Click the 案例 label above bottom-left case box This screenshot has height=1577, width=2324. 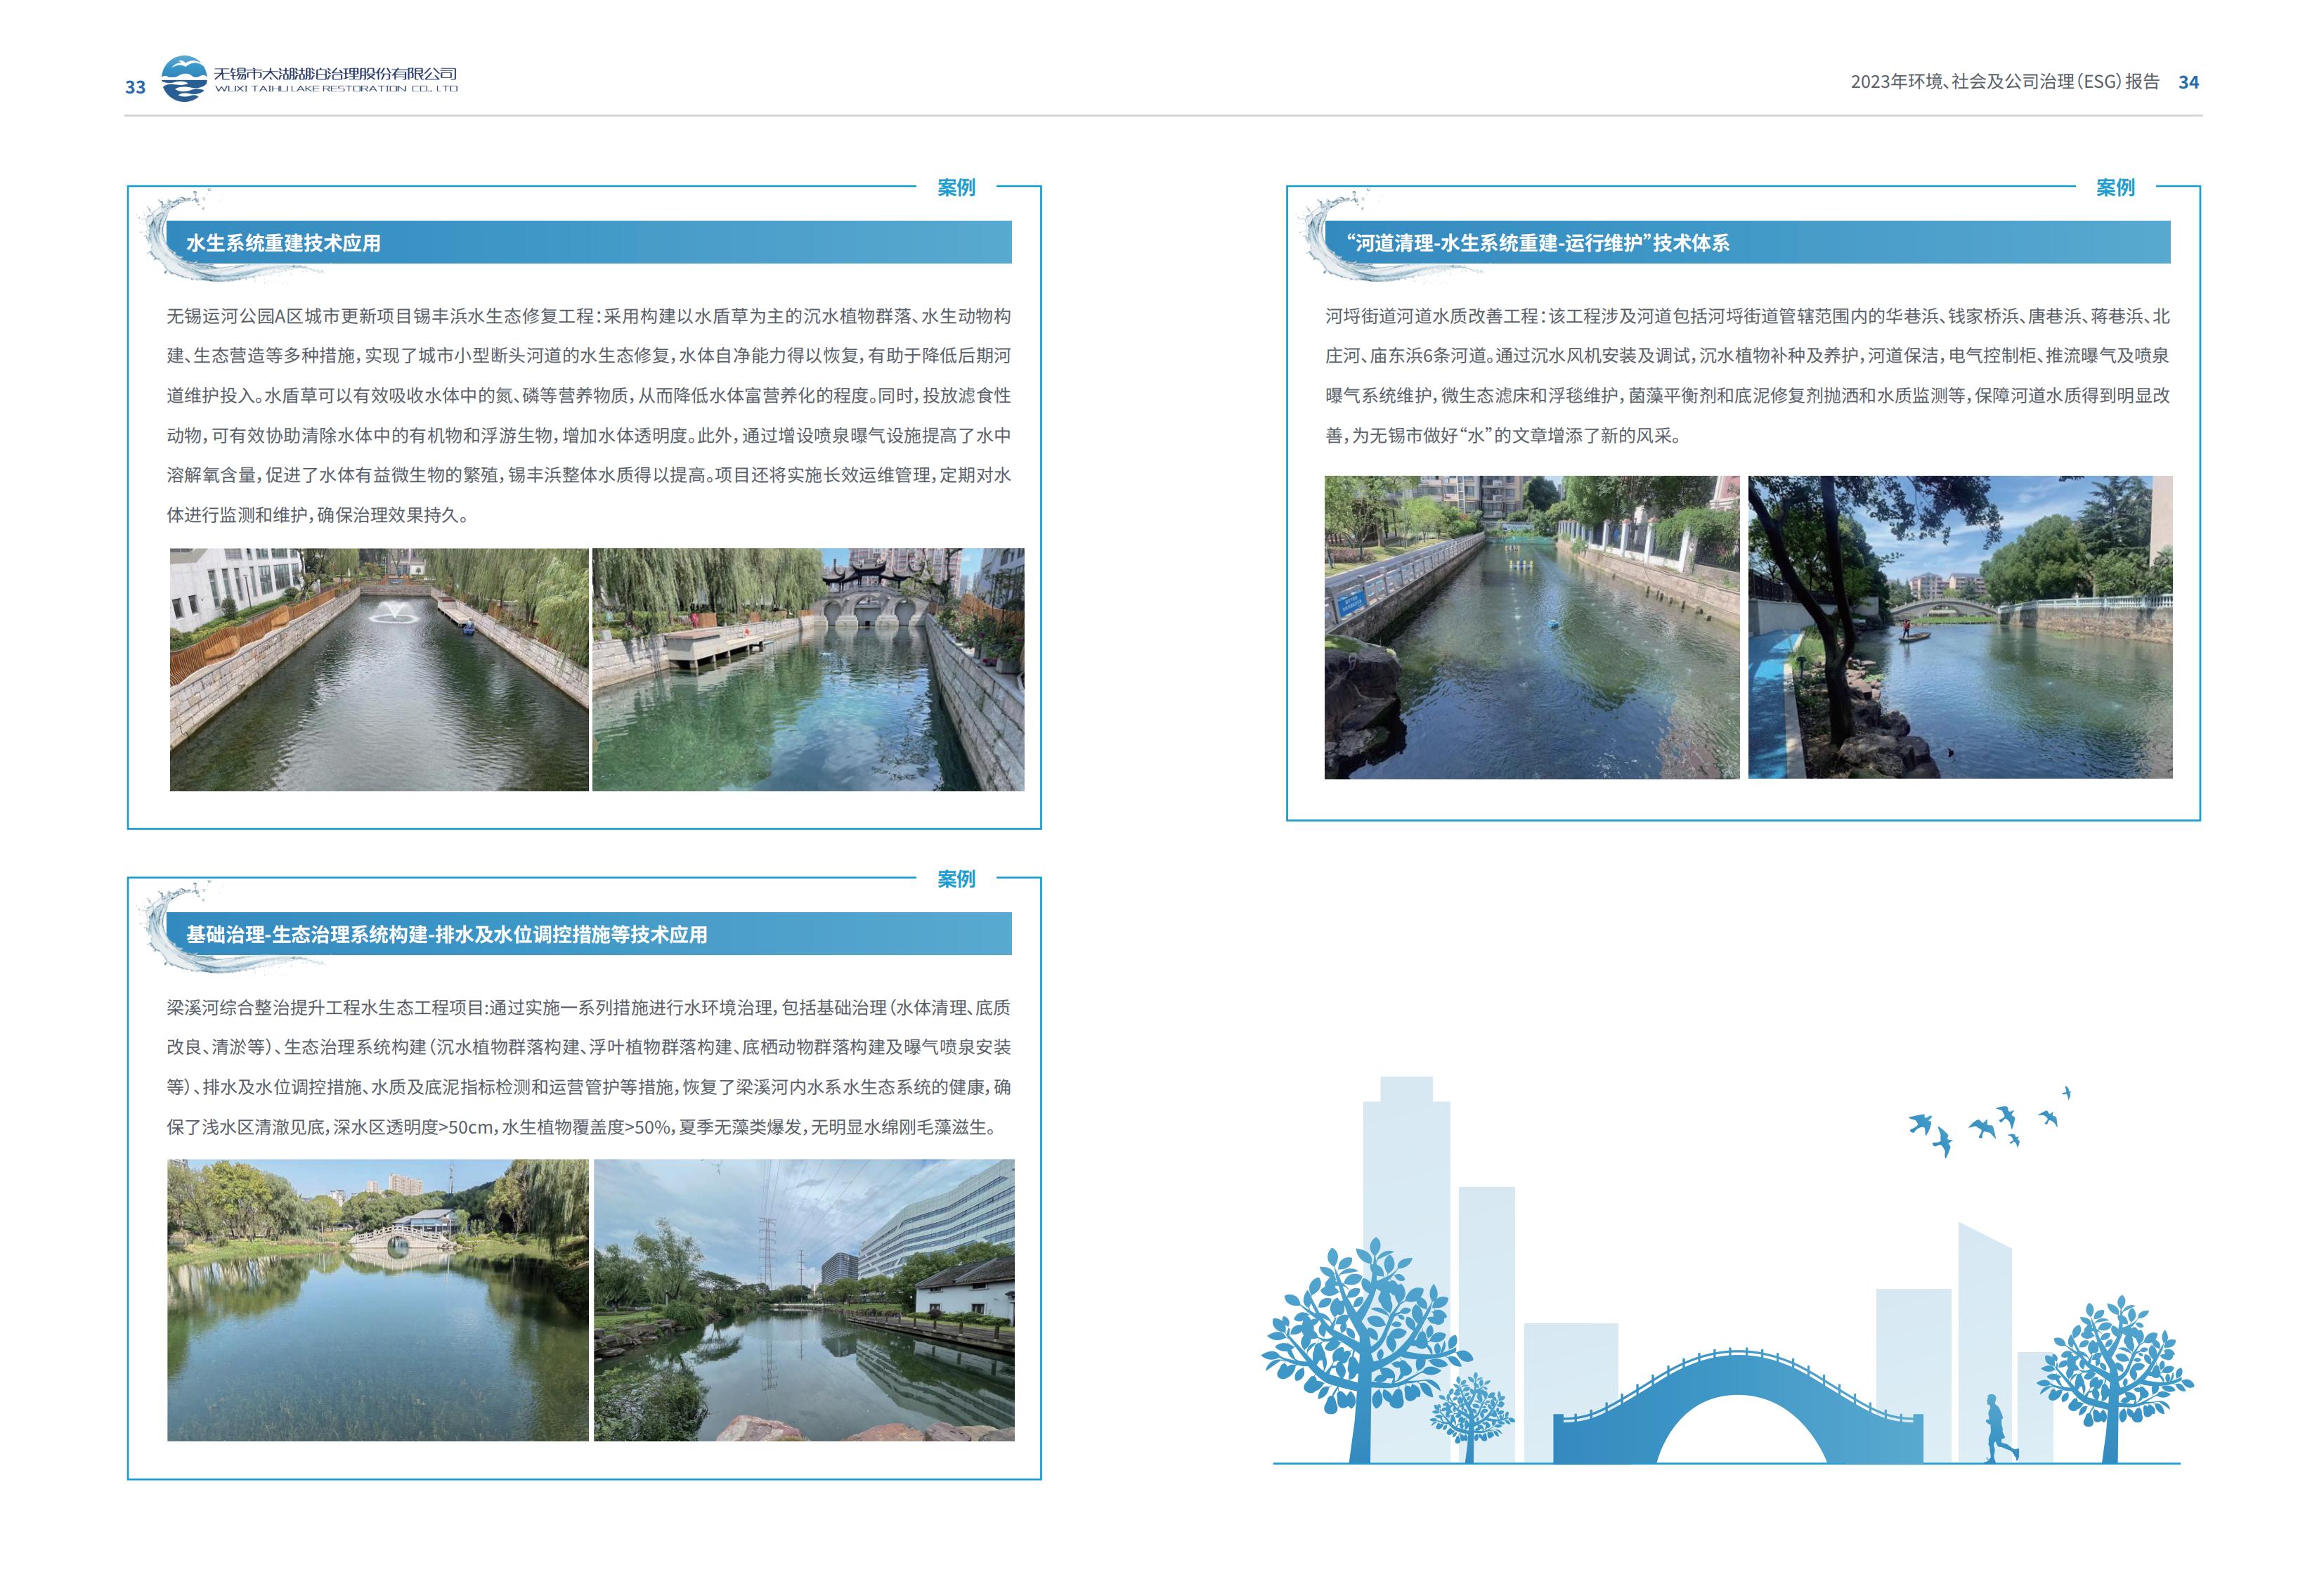point(955,879)
